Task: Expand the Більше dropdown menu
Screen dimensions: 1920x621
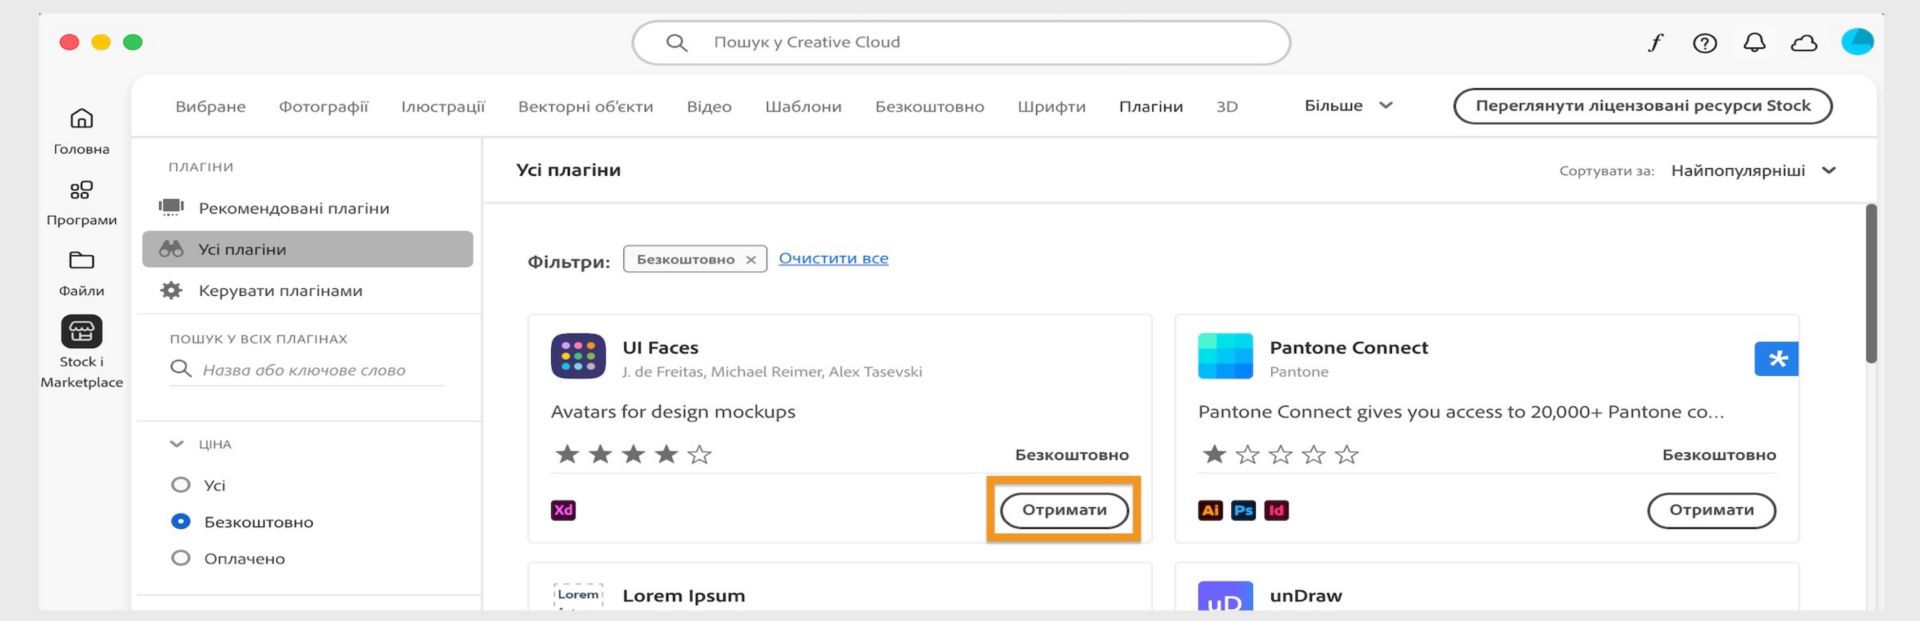Action: 1348,106
